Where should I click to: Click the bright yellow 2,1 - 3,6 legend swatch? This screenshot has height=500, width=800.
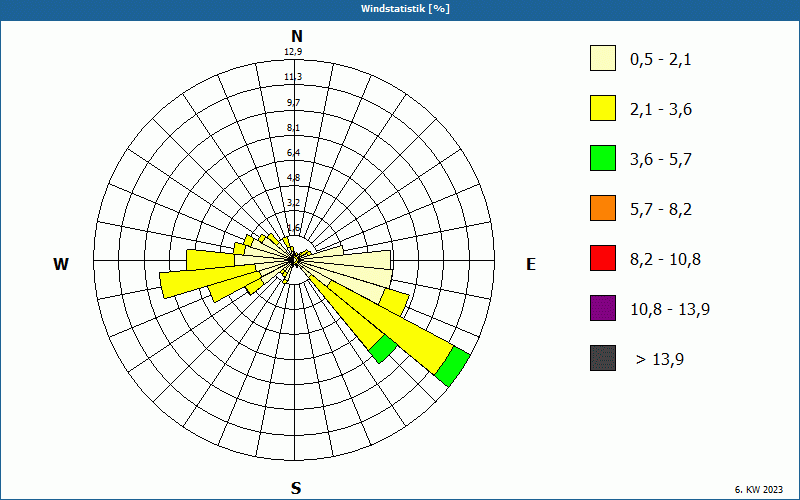(603, 108)
